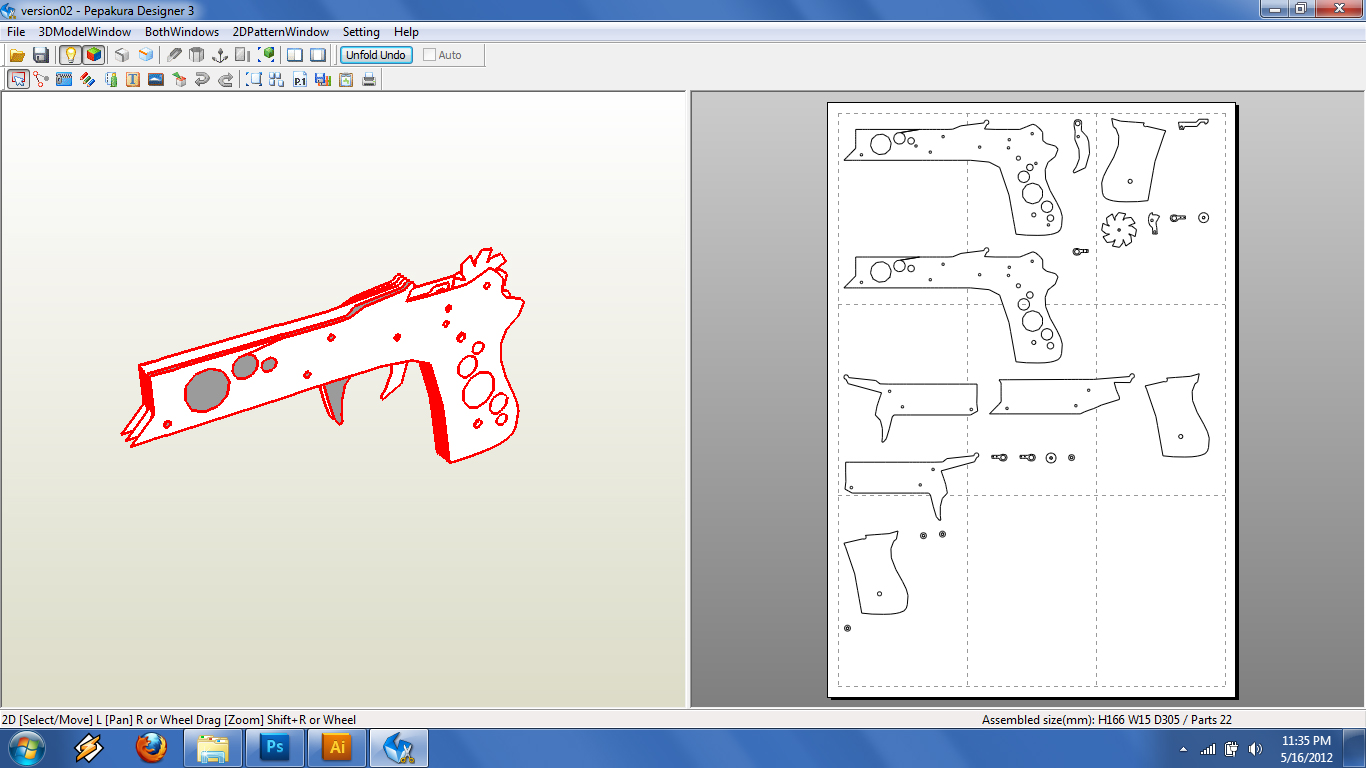Click the taskbar clock showing 11:35 PM
The image size is (1366, 768).
point(1307,748)
